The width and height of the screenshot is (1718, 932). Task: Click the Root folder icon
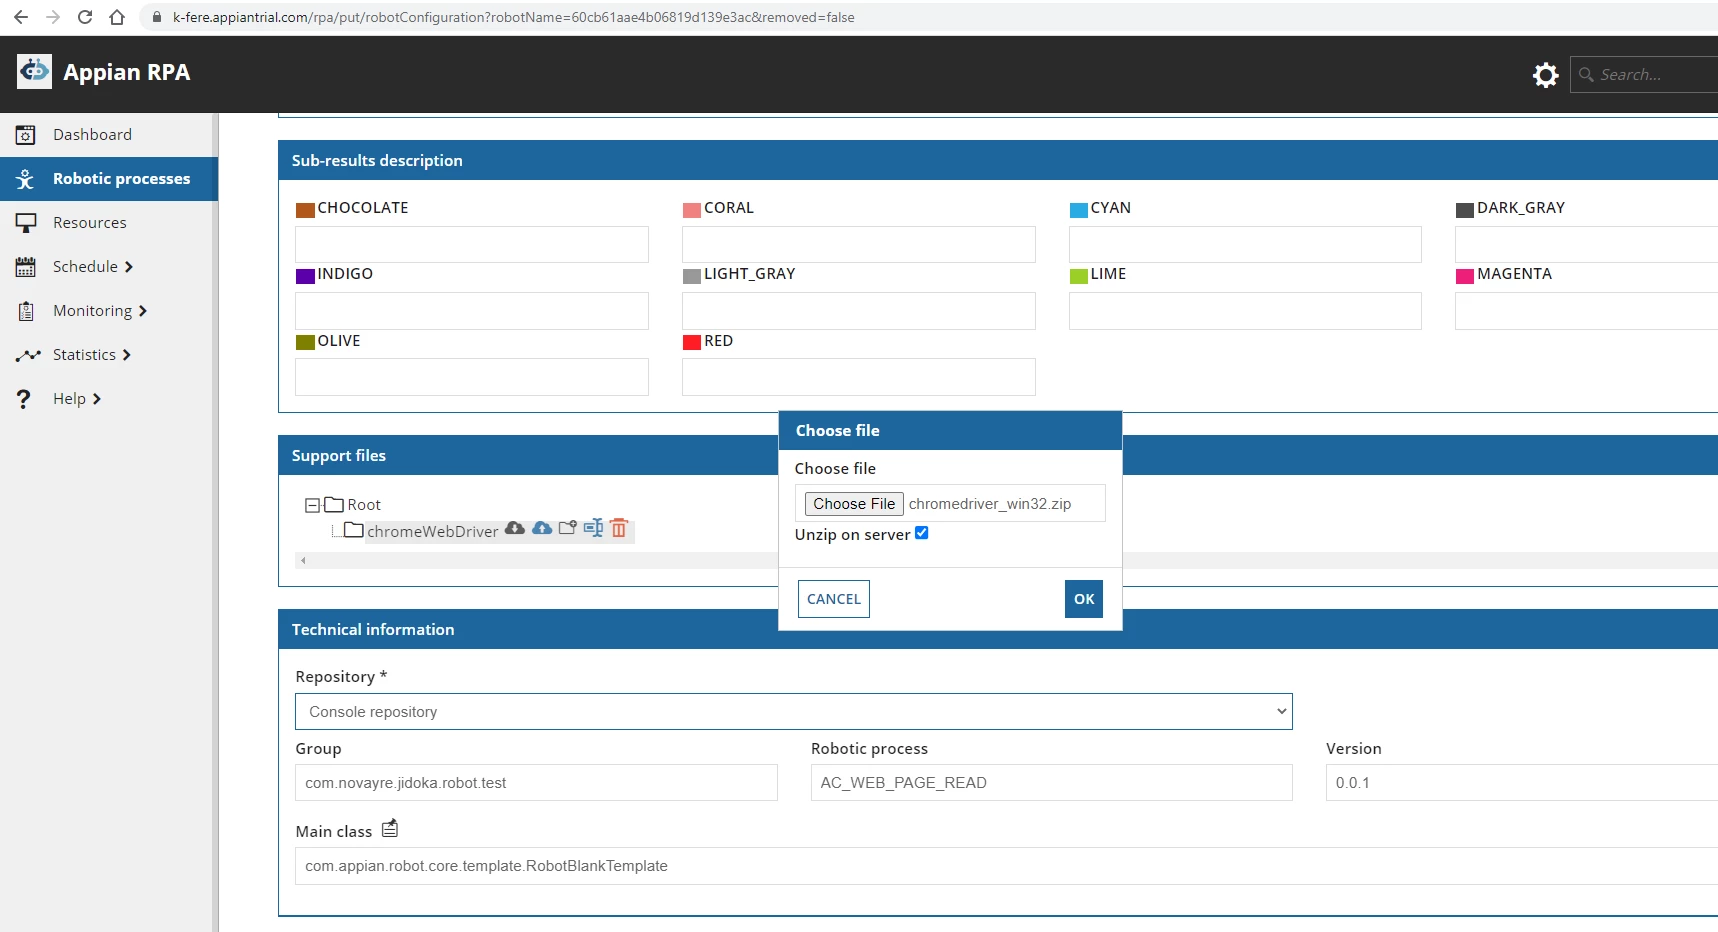click(x=334, y=505)
